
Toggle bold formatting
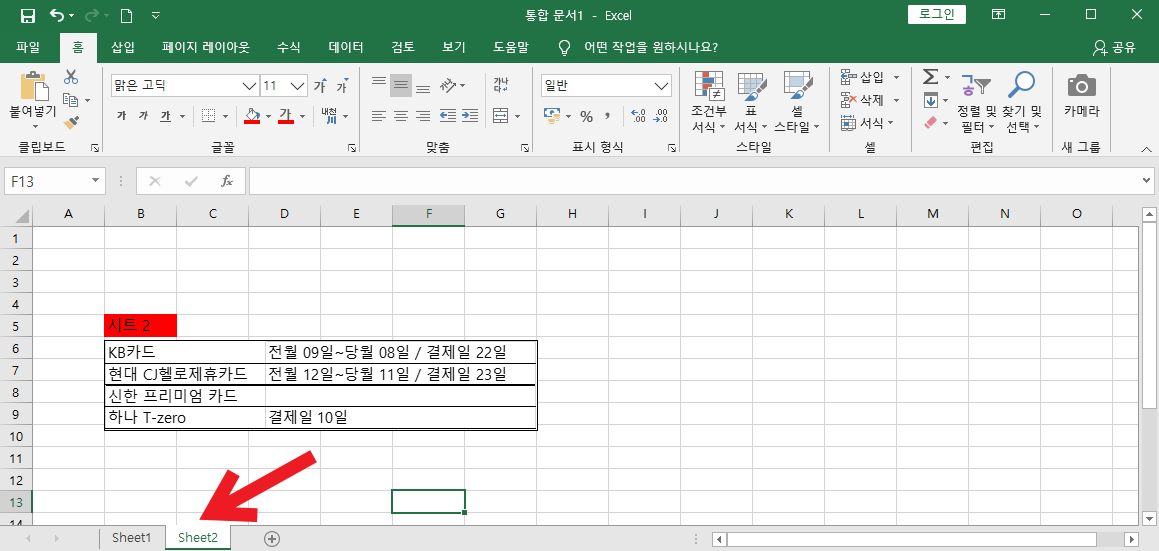[121, 115]
